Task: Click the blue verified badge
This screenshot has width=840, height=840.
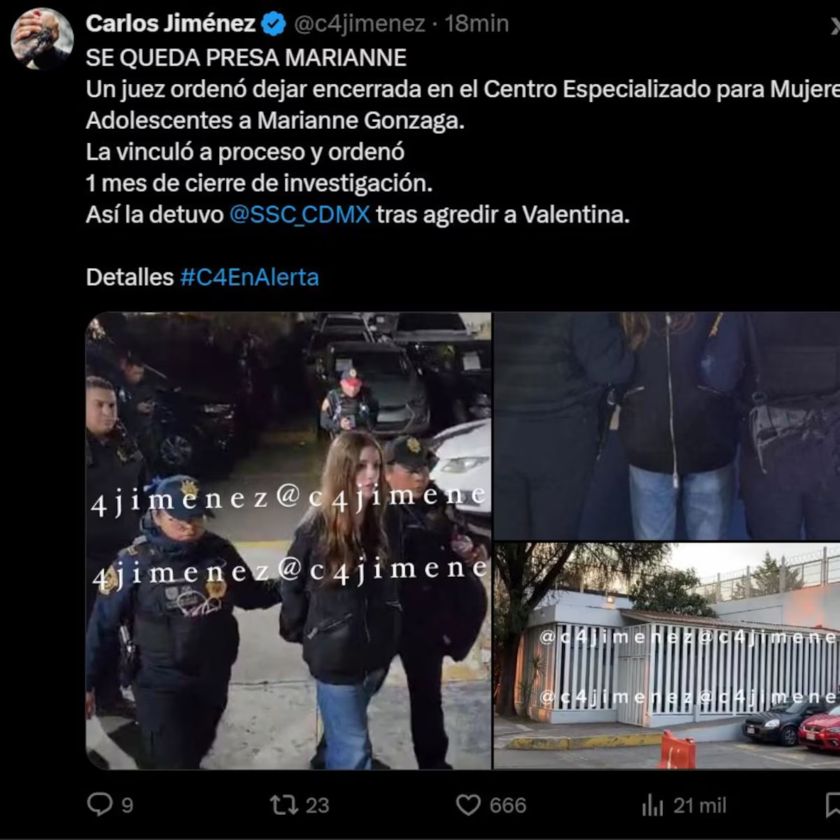Action: 274,24
